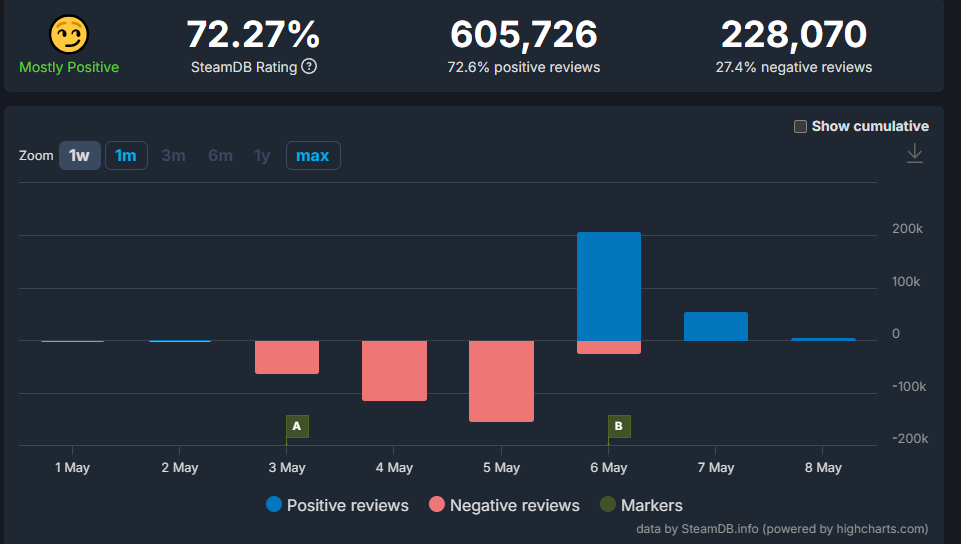
Task: Click marker A flag on the chart
Action: click(296, 426)
